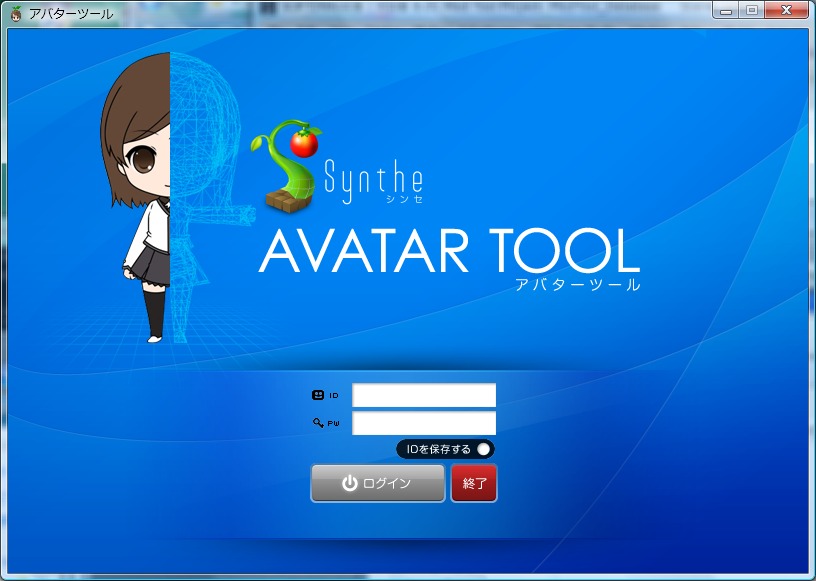Click the avatar tool titlebar app icon
816x581 pixels.
point(16,14)
